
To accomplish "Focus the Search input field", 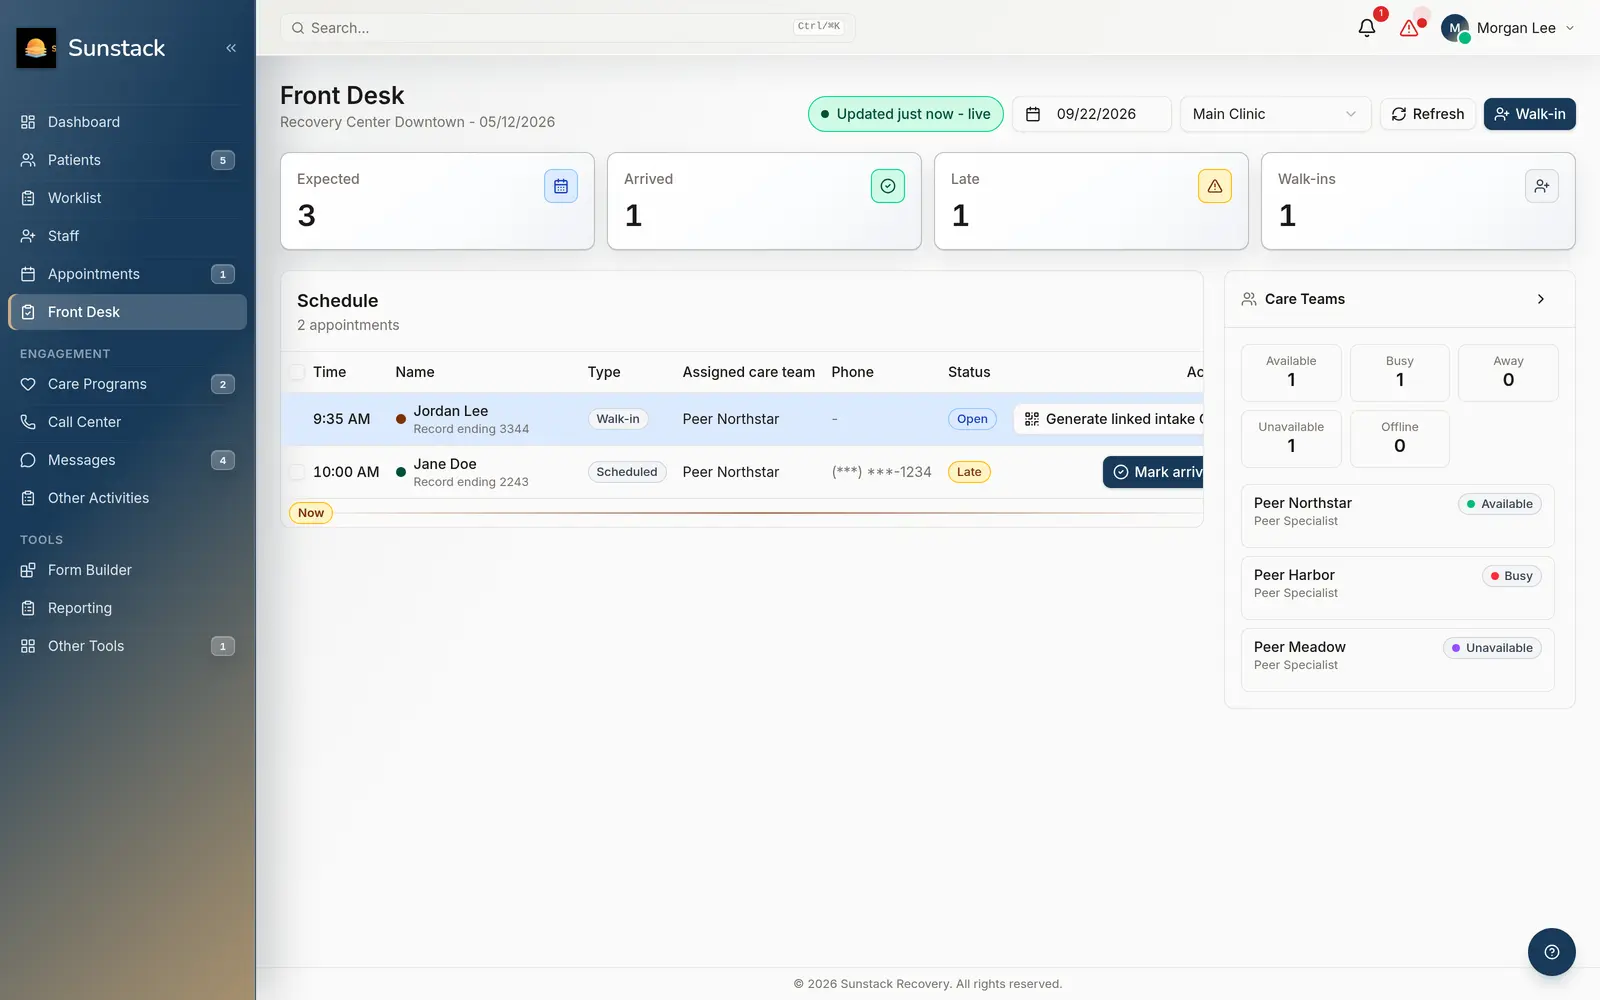I will click(x=568, y=28).
